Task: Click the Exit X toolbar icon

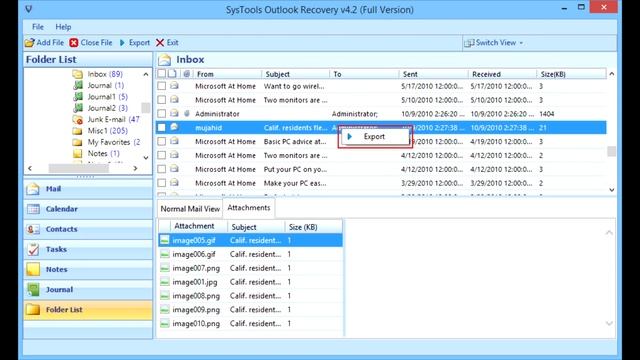Action: coord(160,42)
